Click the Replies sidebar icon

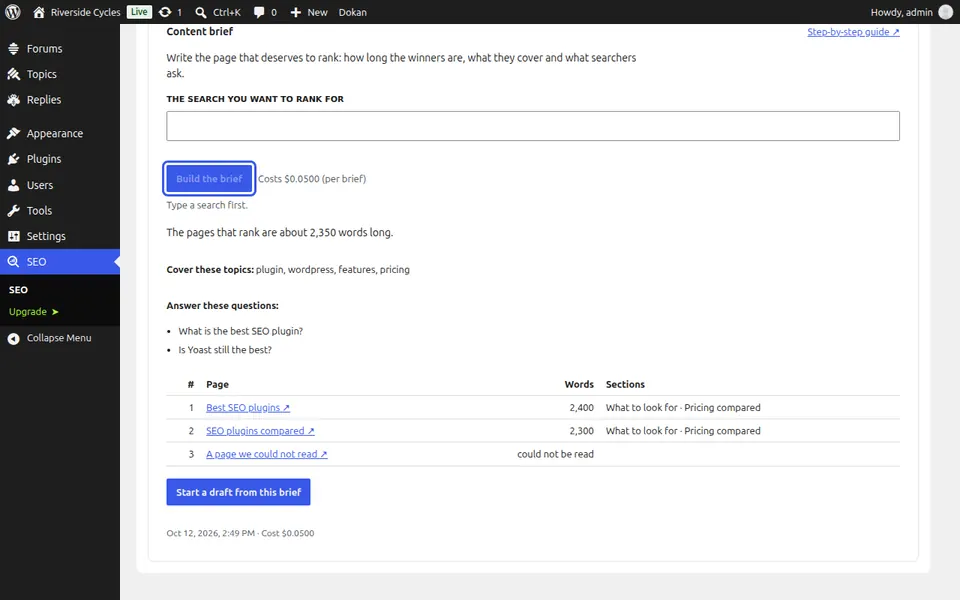(x=13, y=100)
